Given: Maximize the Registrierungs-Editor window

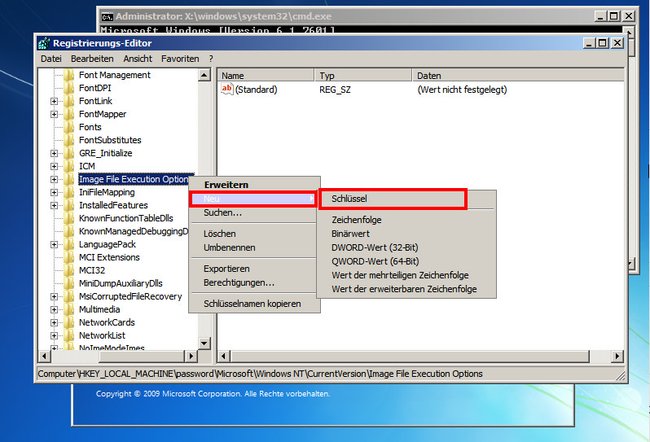Looking at the screenshot, I should (x=602, y=43).
